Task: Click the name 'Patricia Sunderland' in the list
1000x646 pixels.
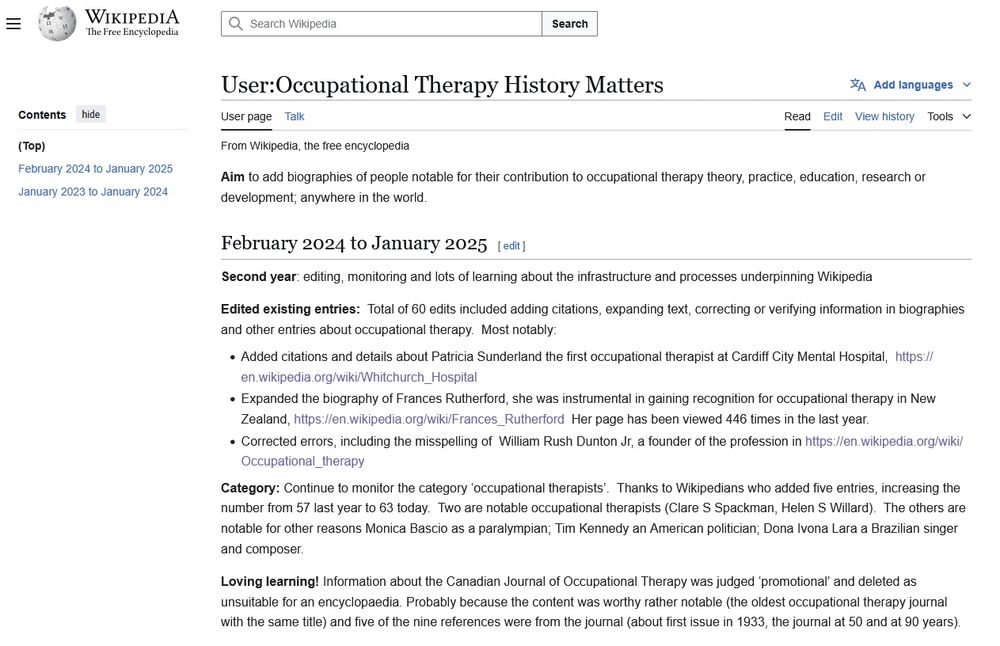Action: 486,356
